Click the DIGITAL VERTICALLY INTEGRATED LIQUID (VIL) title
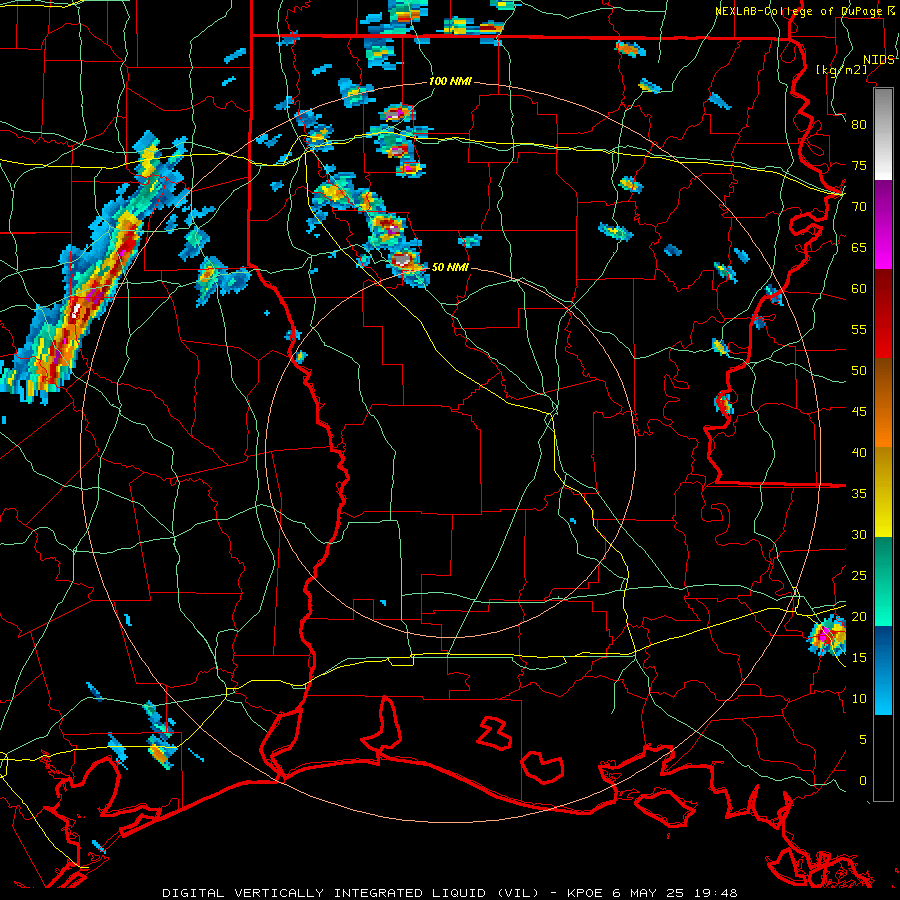The height and width of the screenshot is (900, 900). coord(350,893)
